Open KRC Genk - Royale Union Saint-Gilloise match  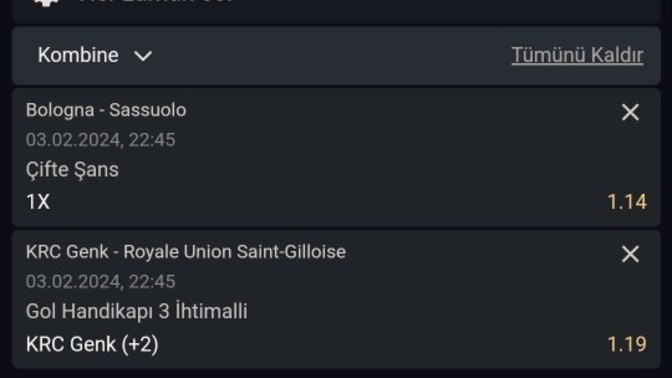pos(186,252)
